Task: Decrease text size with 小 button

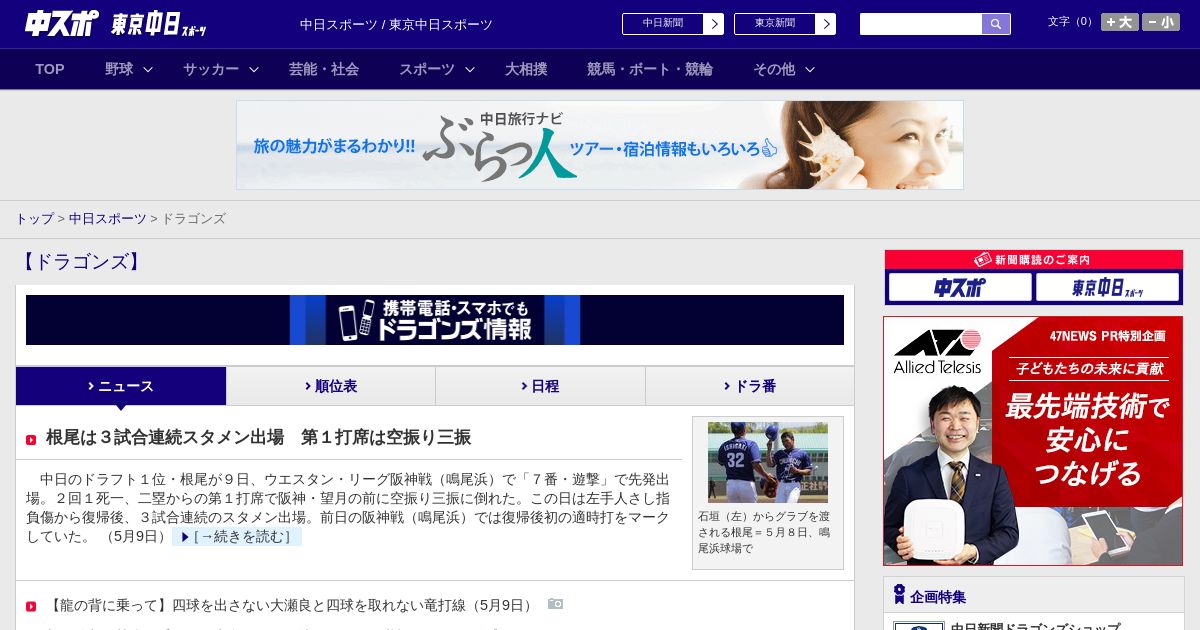Action: (x=1161, y=22)
